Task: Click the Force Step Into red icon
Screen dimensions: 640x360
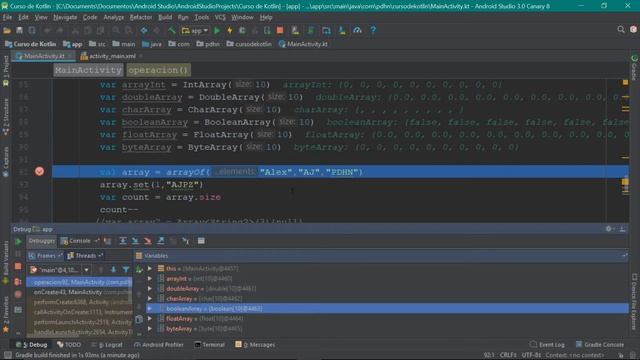Action: 148,241
